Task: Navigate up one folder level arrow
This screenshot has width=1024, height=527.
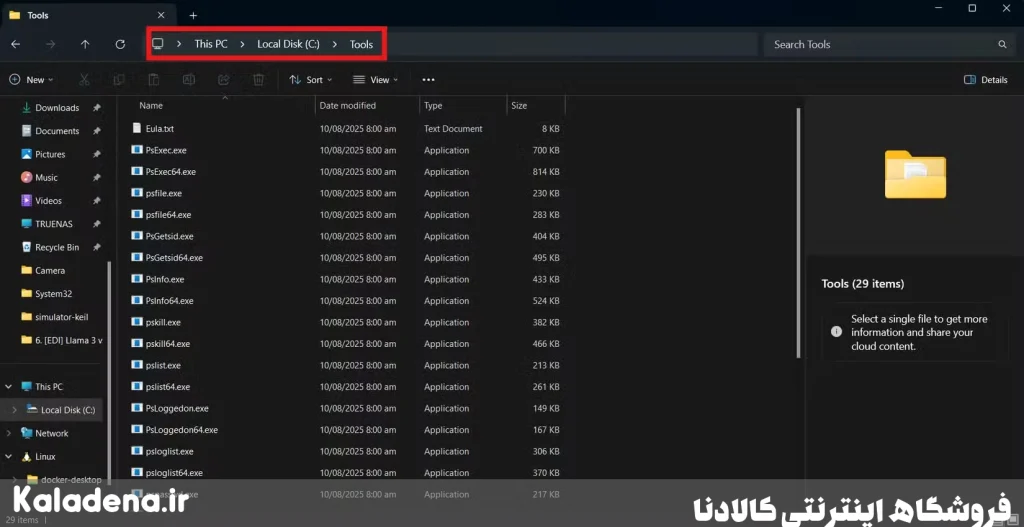Action: point(85,44)
